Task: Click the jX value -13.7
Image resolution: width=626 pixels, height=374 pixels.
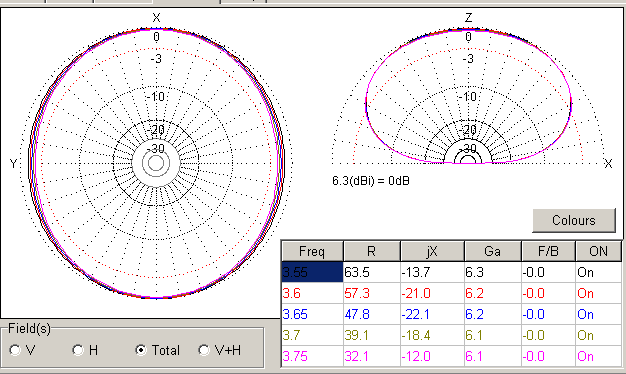Action: coord(432,272)
